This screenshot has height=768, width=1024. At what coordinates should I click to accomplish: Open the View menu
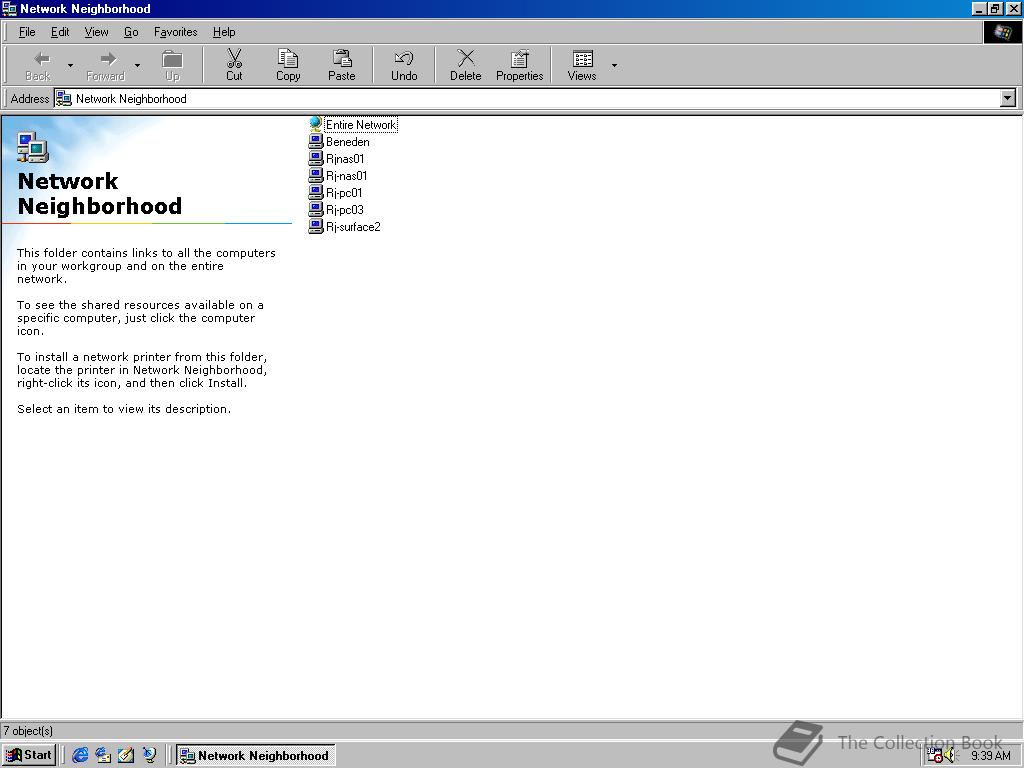pos(97,32)
